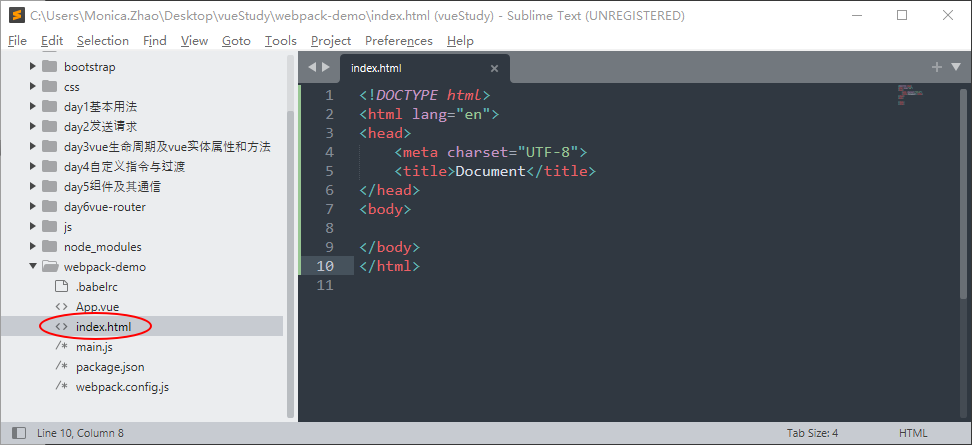The height and width of the screenshot is (445, 972).
Task: Click Line 10, Column 8 status text
Action: click(x=80, y=433)
